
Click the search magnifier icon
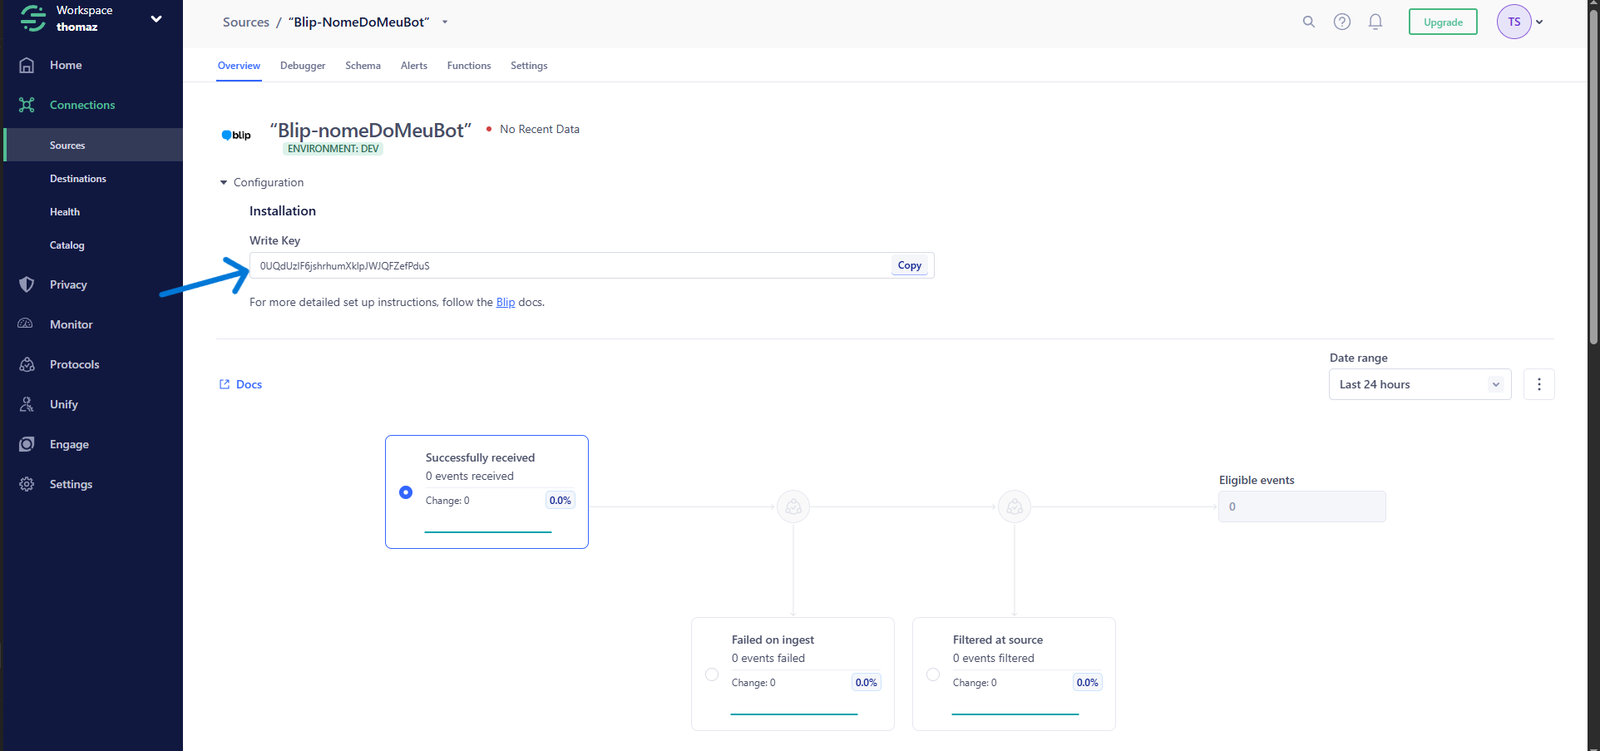click(x=1308, y=21)
